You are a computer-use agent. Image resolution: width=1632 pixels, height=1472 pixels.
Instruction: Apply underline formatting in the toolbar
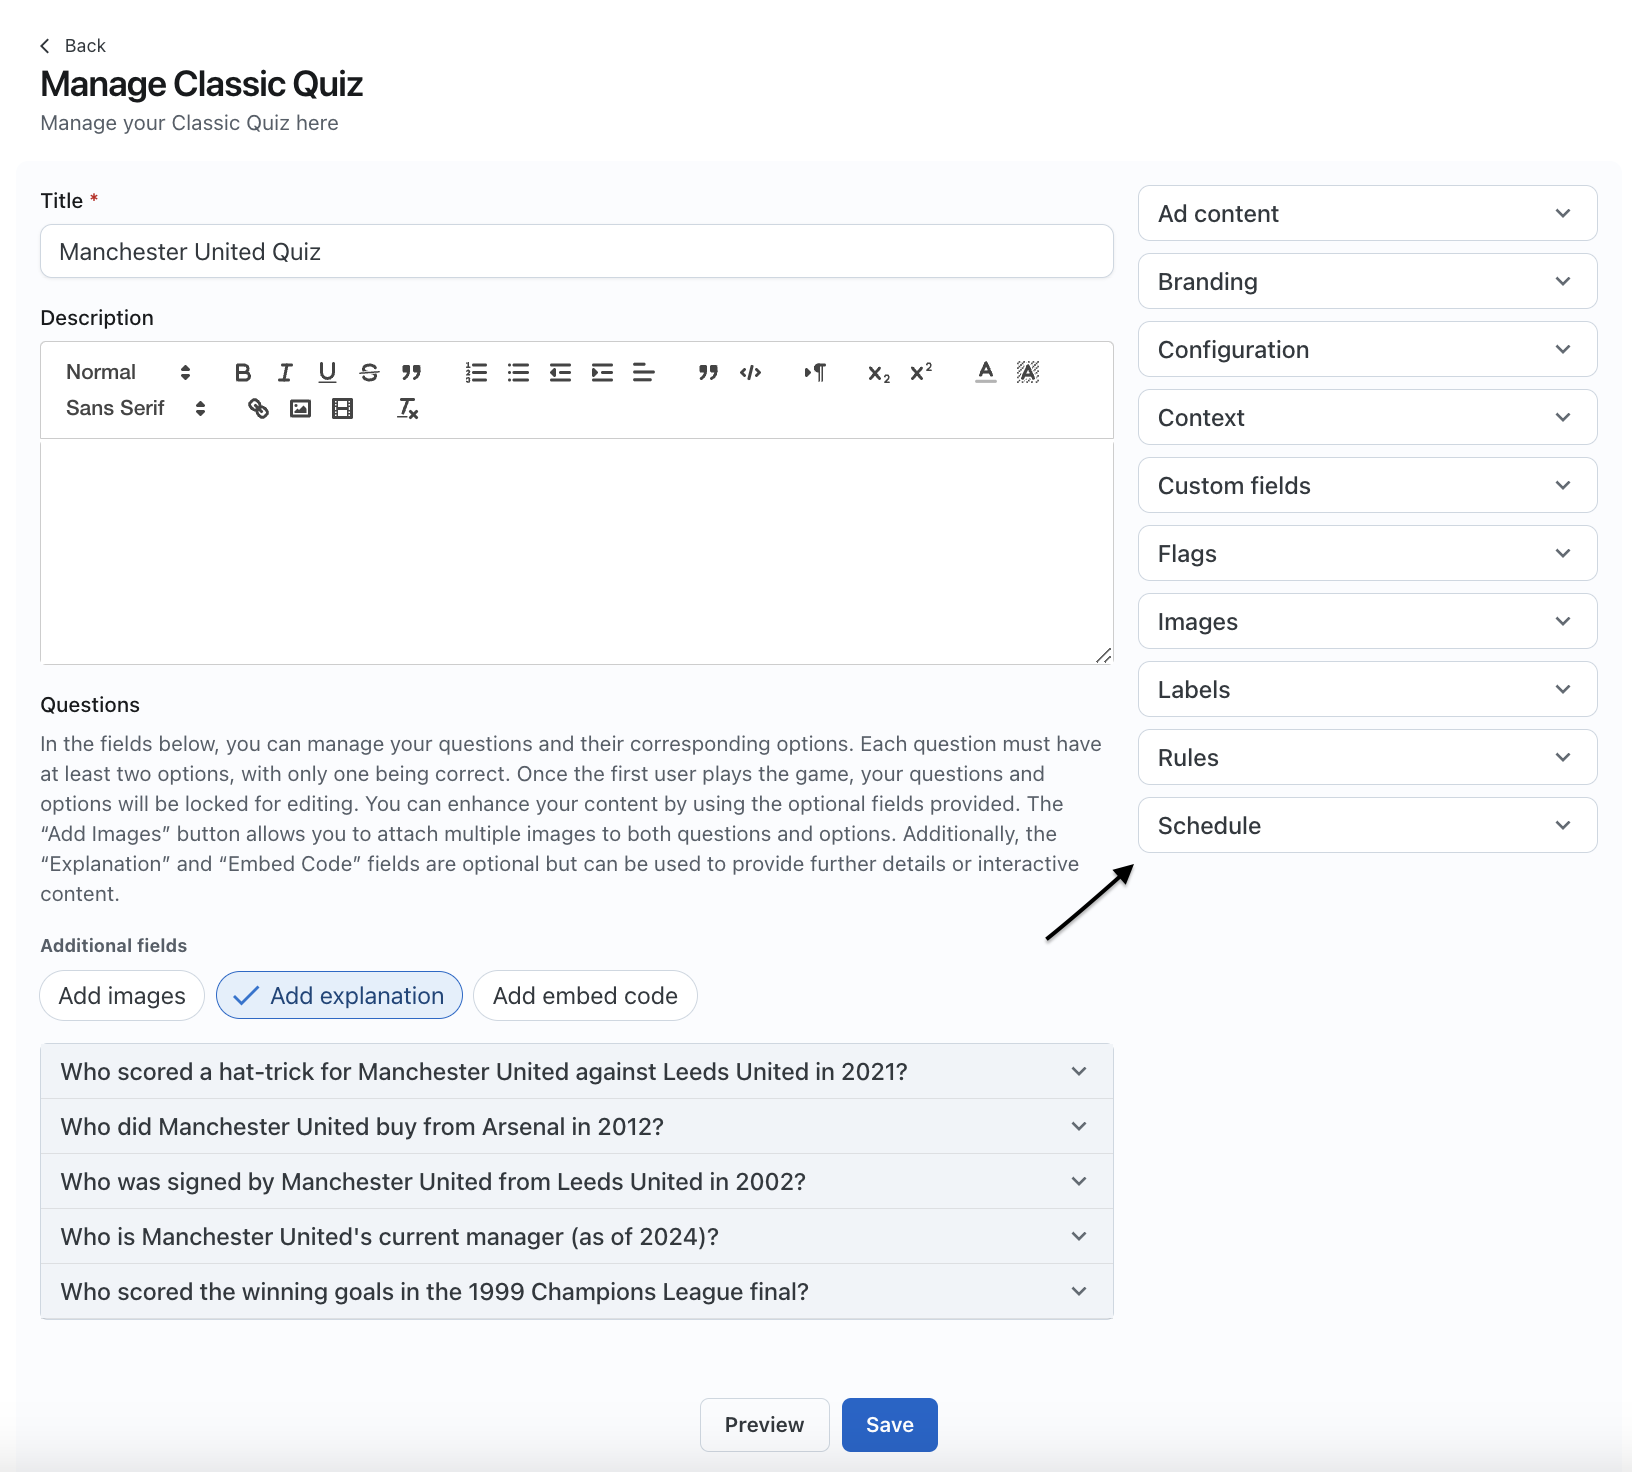click(327, 372)
